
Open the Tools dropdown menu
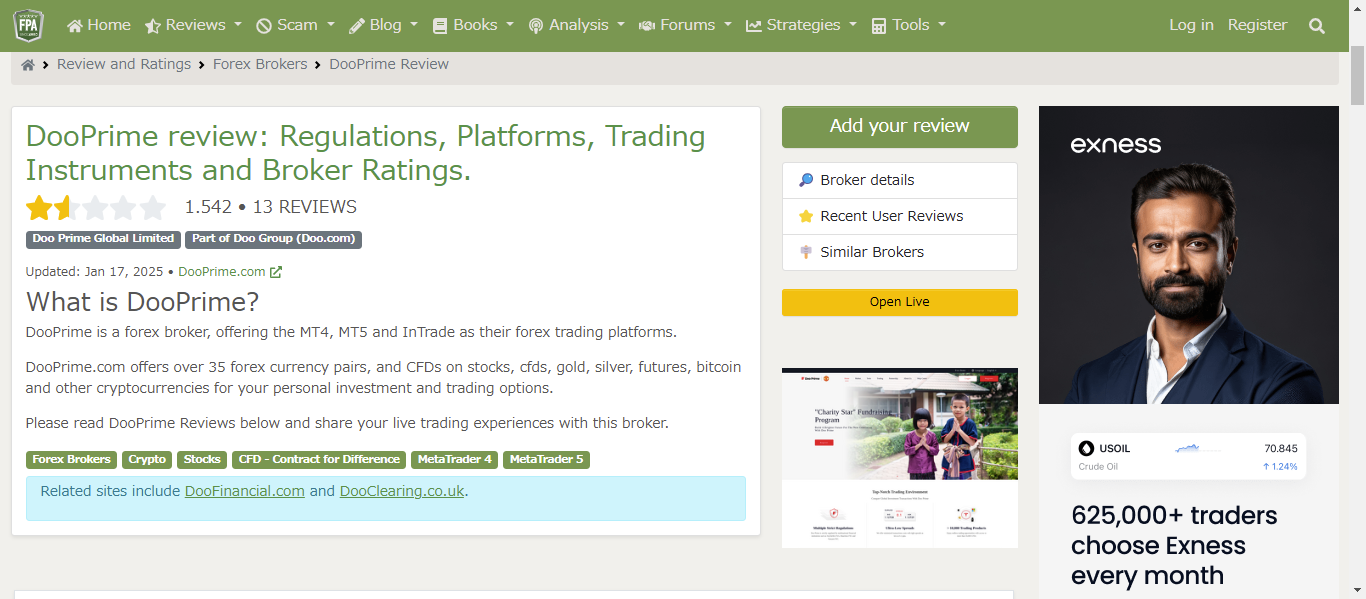[x=908, y=25]
